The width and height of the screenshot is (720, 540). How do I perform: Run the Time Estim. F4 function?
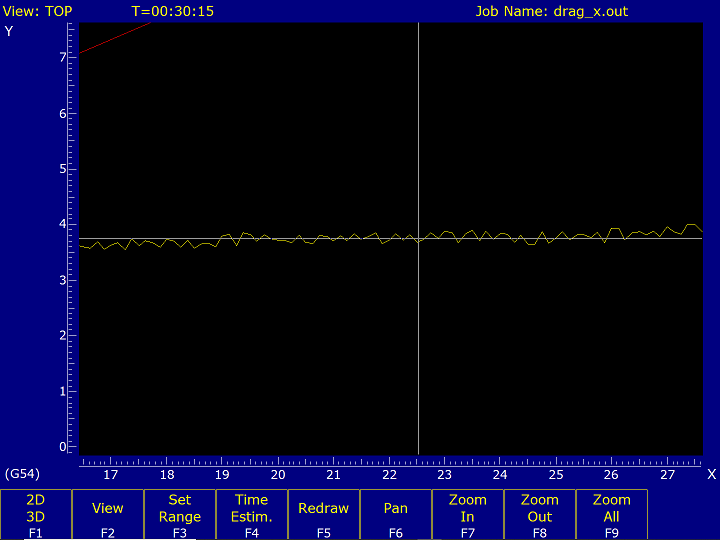click(x=252, y=515)
